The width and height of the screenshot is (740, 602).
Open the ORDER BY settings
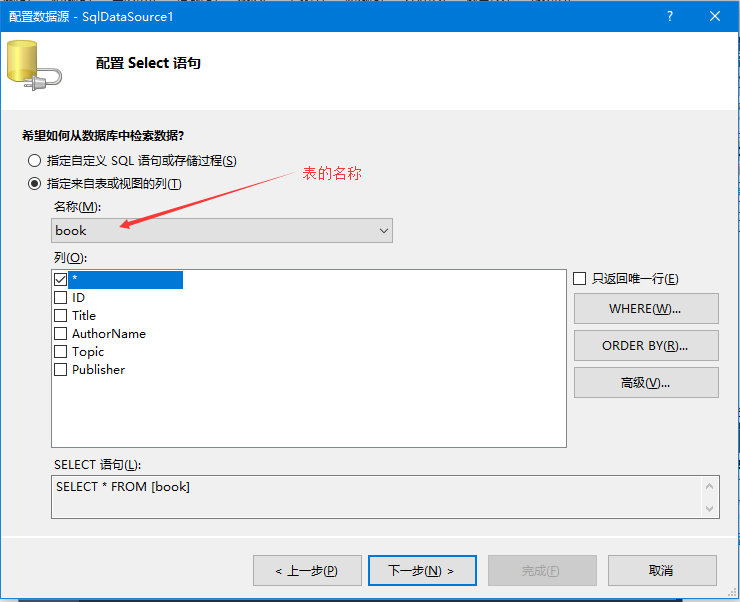pyautogui.click(x=646, y=346)
